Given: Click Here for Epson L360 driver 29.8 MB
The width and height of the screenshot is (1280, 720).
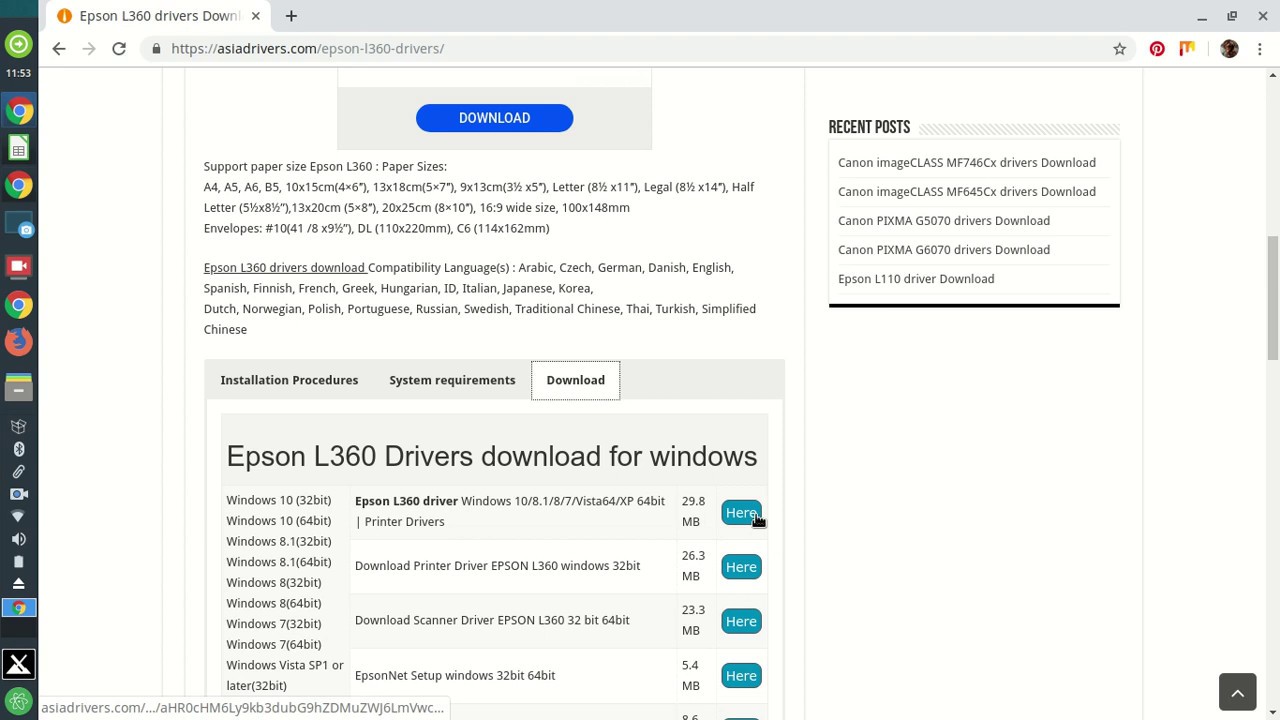Looking at the screenshot, I should click(x=741, y=512).
